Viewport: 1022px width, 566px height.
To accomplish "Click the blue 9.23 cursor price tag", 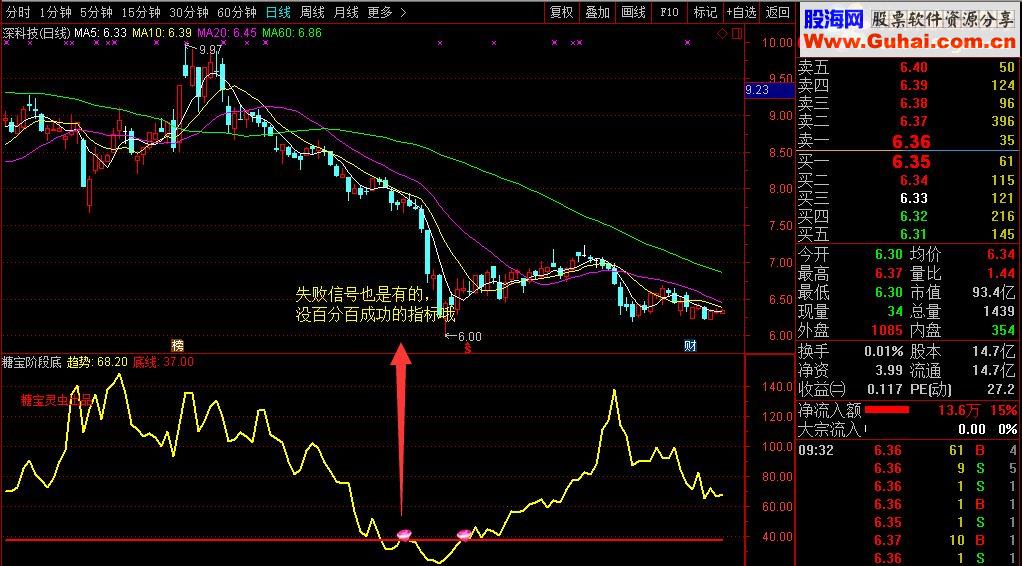I will click(x=769, y=91).
